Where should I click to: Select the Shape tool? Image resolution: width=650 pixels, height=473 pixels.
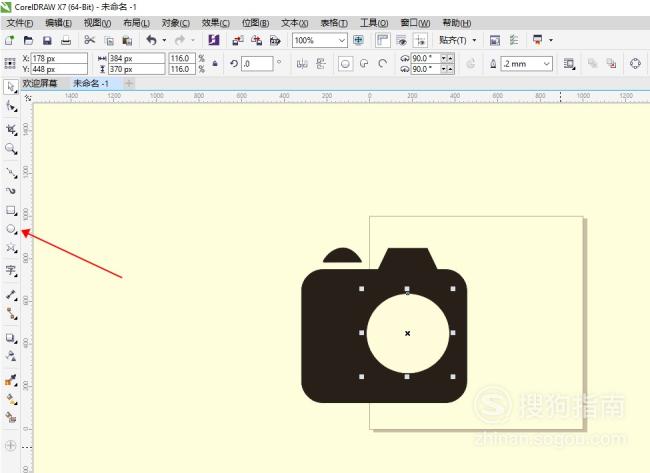[x=11, y=106]
